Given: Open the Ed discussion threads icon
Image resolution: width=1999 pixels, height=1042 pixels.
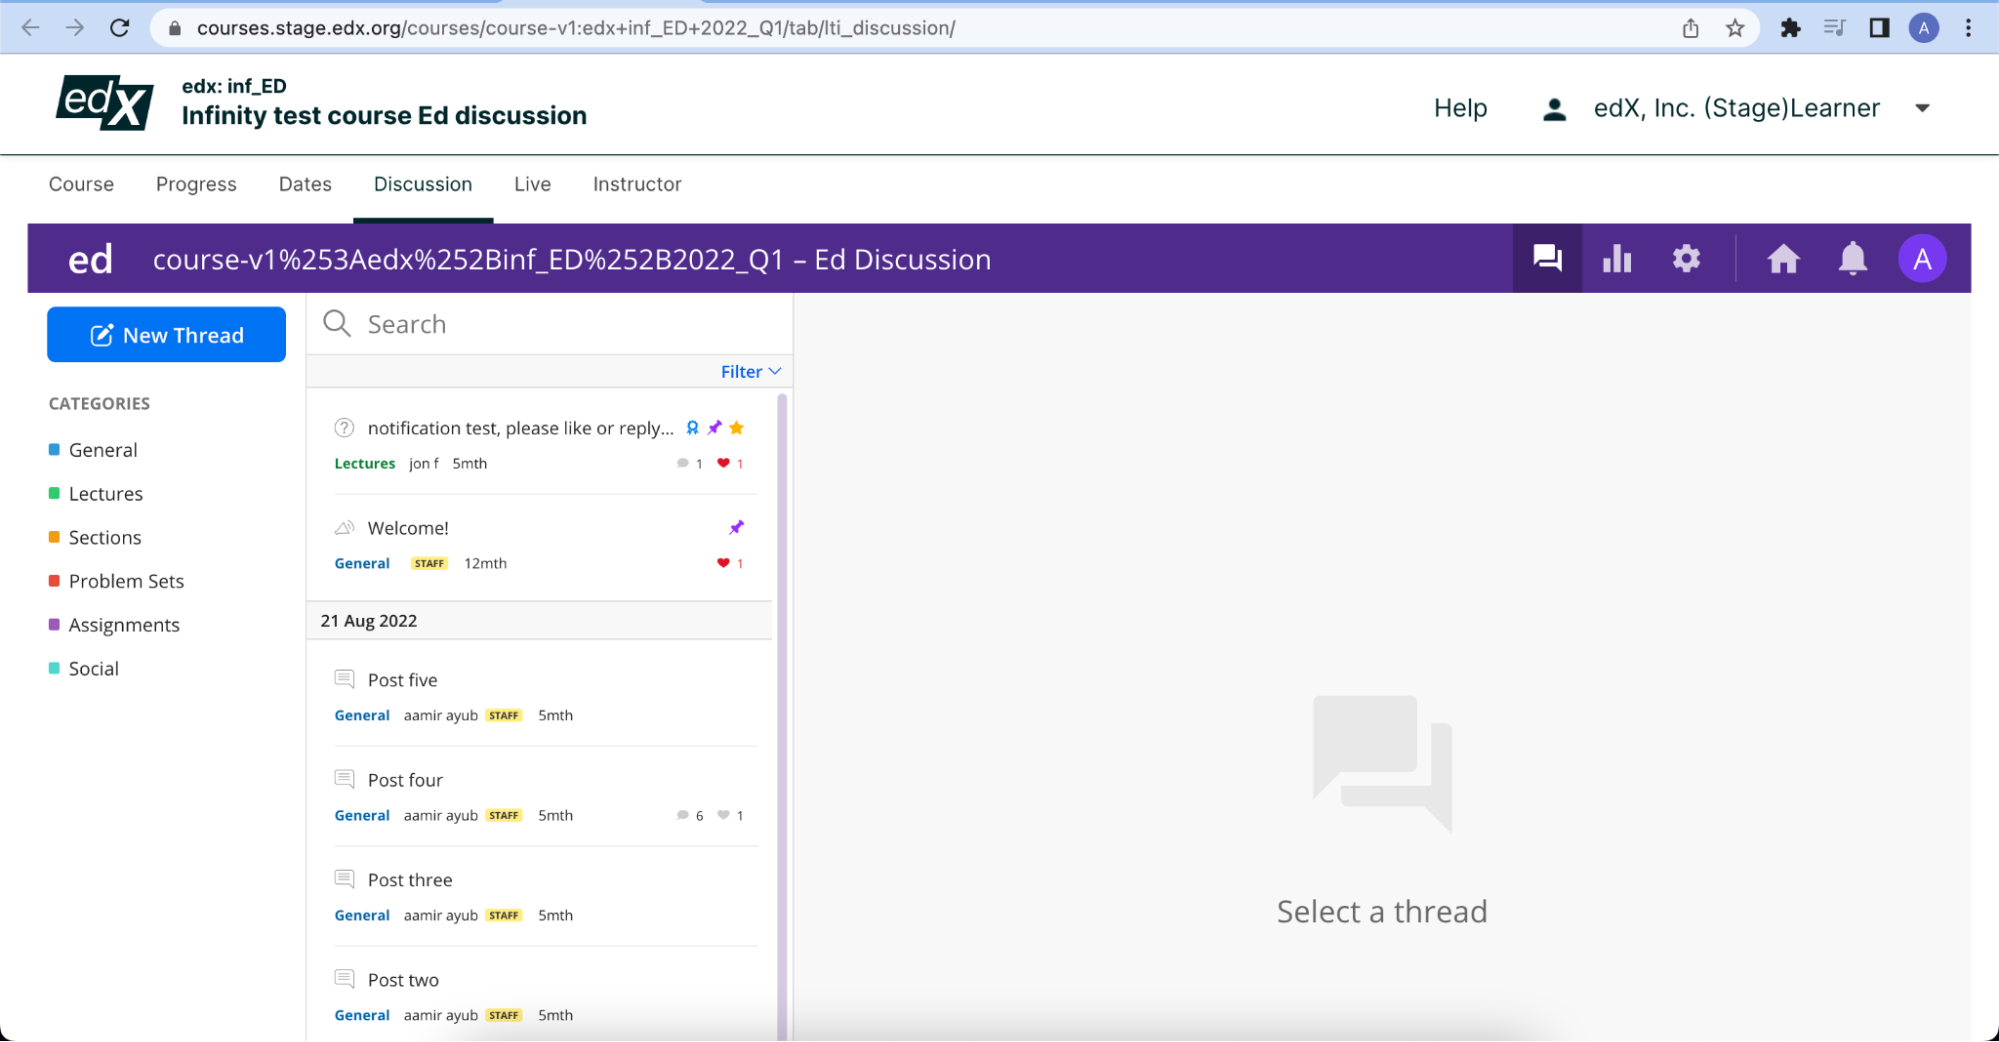Looking at the screenshot, I should pos(1547,259).
